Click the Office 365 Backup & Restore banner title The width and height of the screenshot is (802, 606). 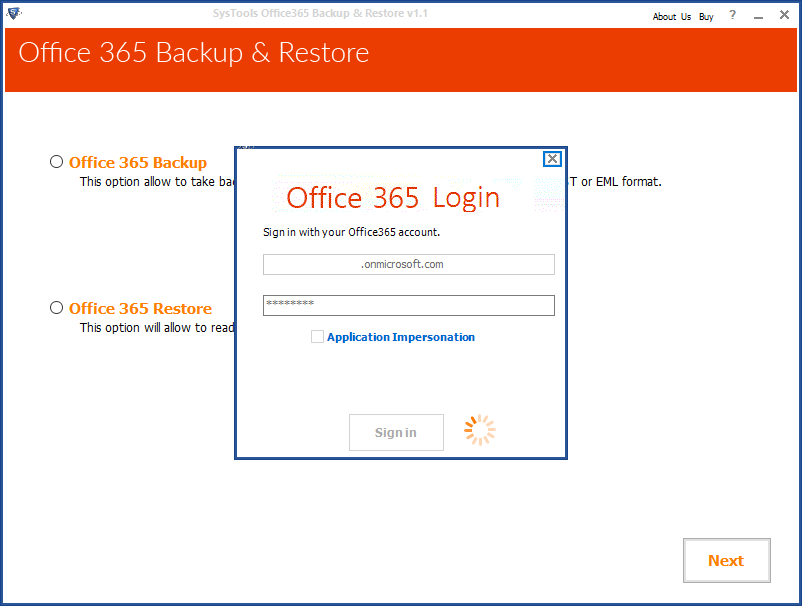(194, 53)
